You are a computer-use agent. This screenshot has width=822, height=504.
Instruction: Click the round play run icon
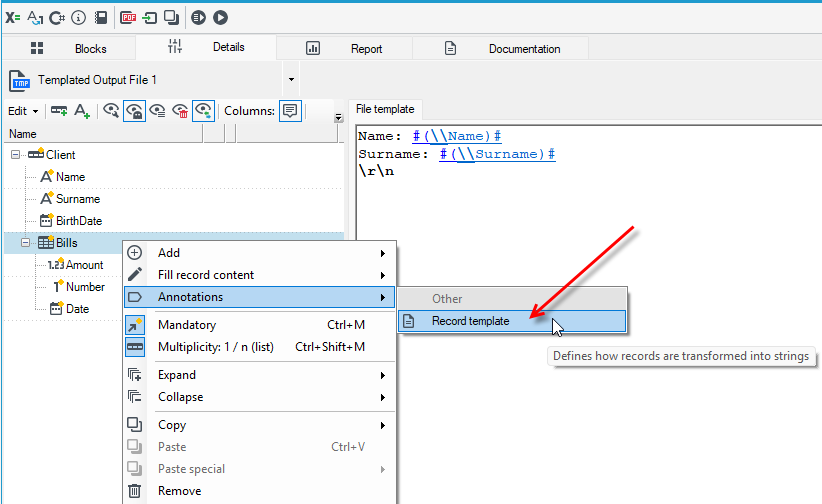pos(221,18)
